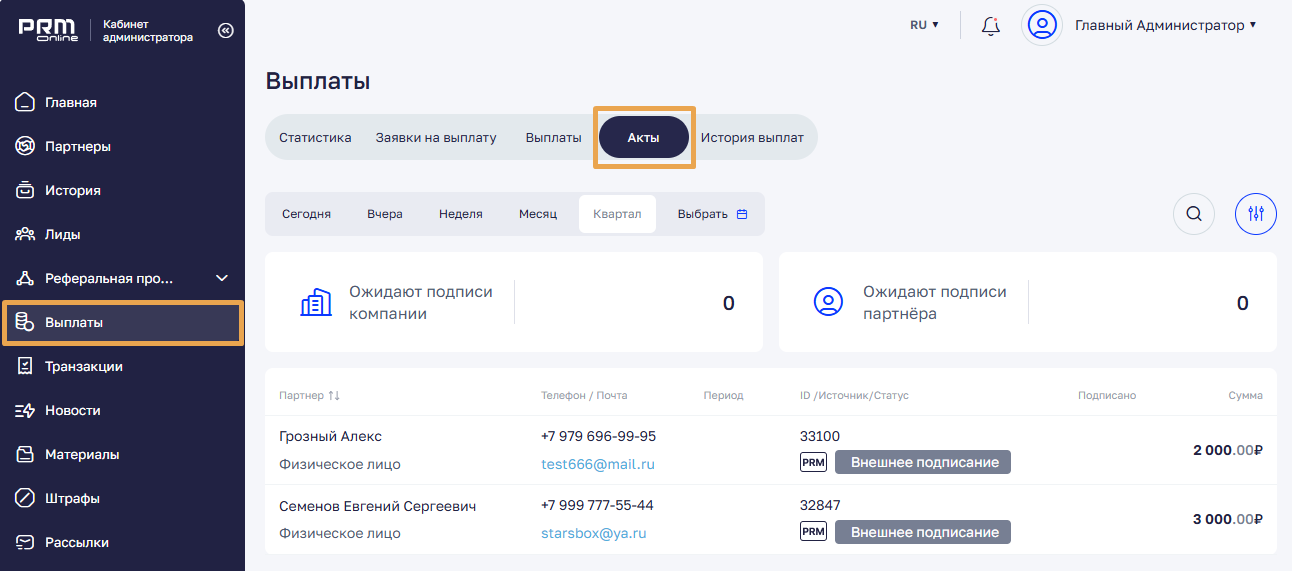Switch to the Заявки на выплату tab

point(436,137)
